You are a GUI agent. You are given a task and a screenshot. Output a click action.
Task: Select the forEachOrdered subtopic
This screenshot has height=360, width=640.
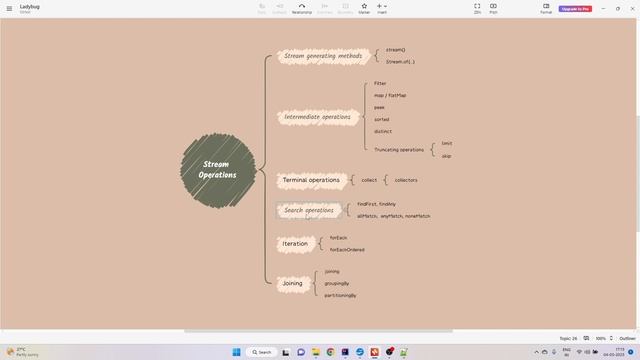(x=347, y=250)
